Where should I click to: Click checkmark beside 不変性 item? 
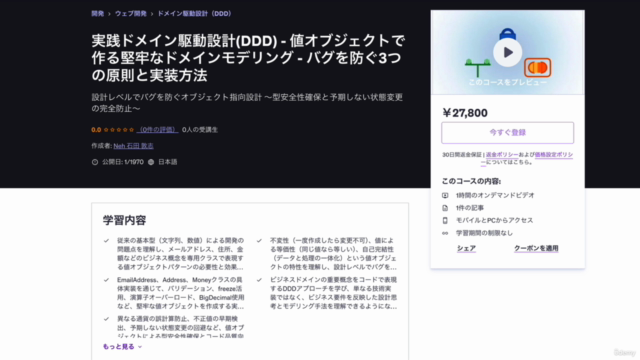pos(259,241)
